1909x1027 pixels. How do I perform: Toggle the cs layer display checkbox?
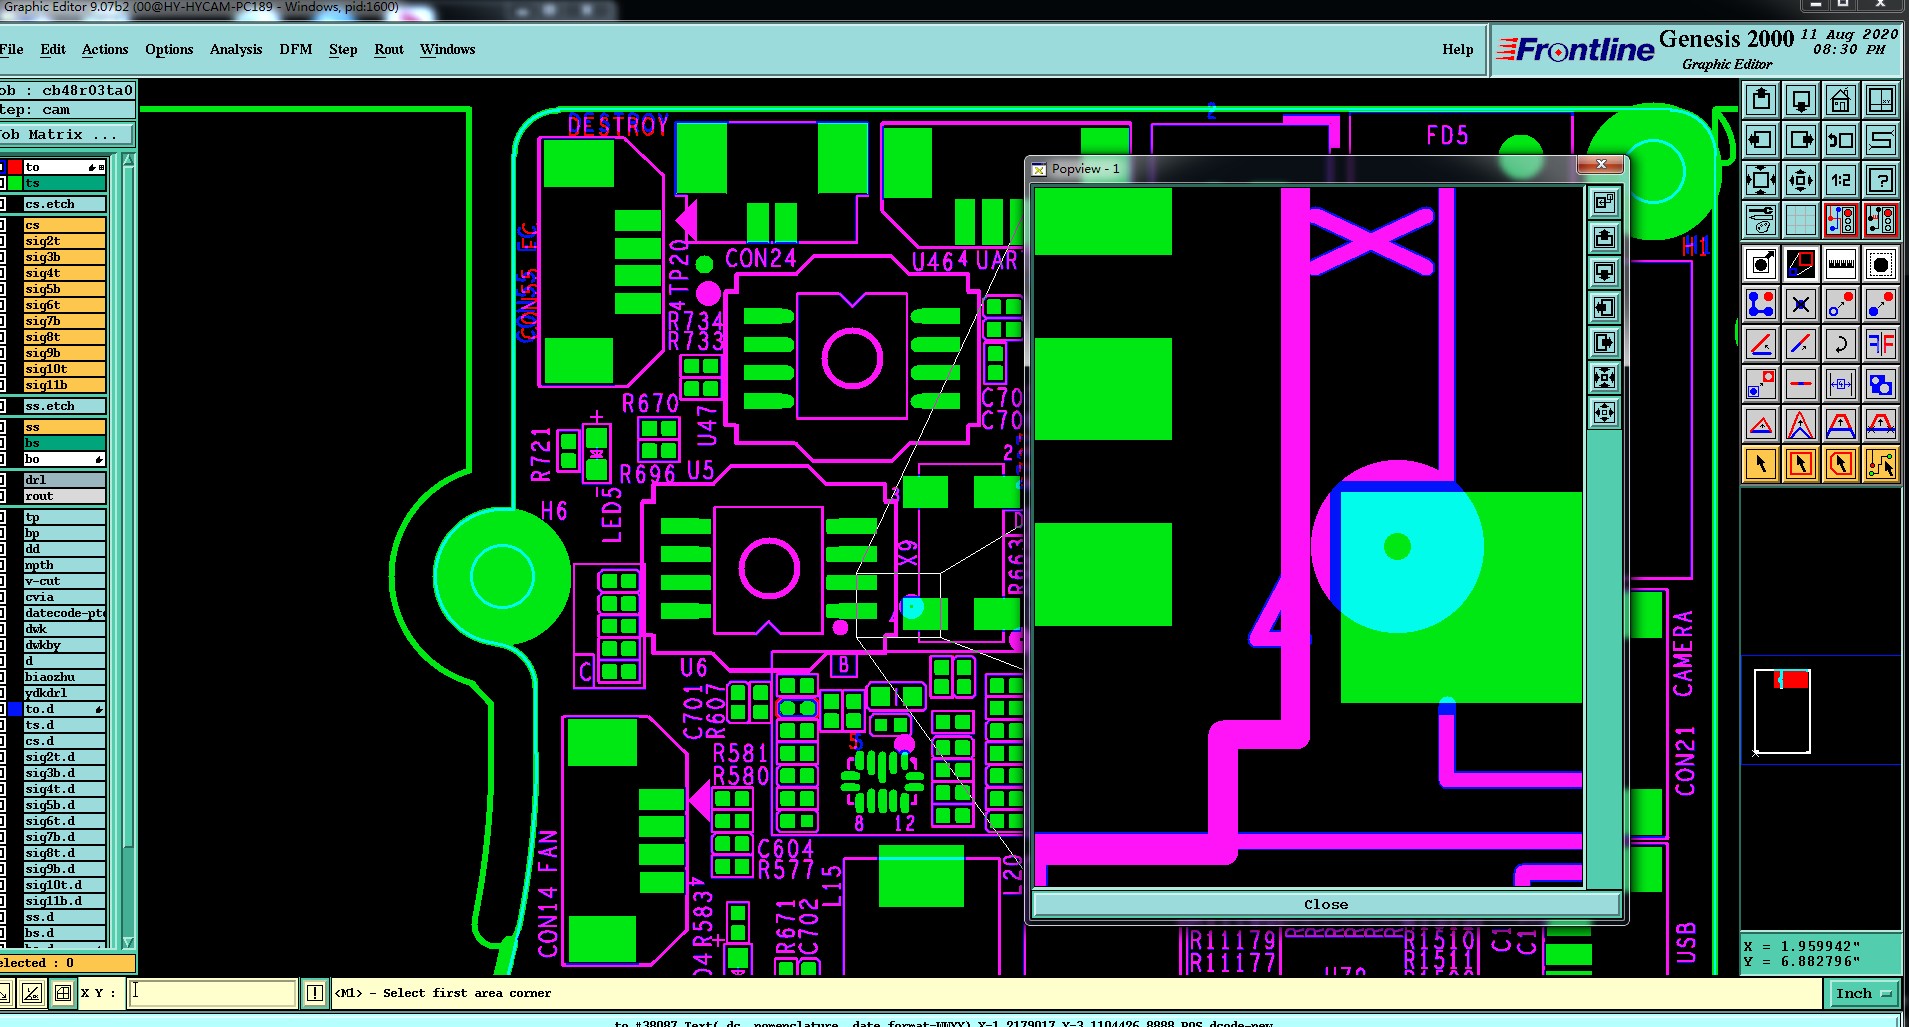tap(3, 225)
